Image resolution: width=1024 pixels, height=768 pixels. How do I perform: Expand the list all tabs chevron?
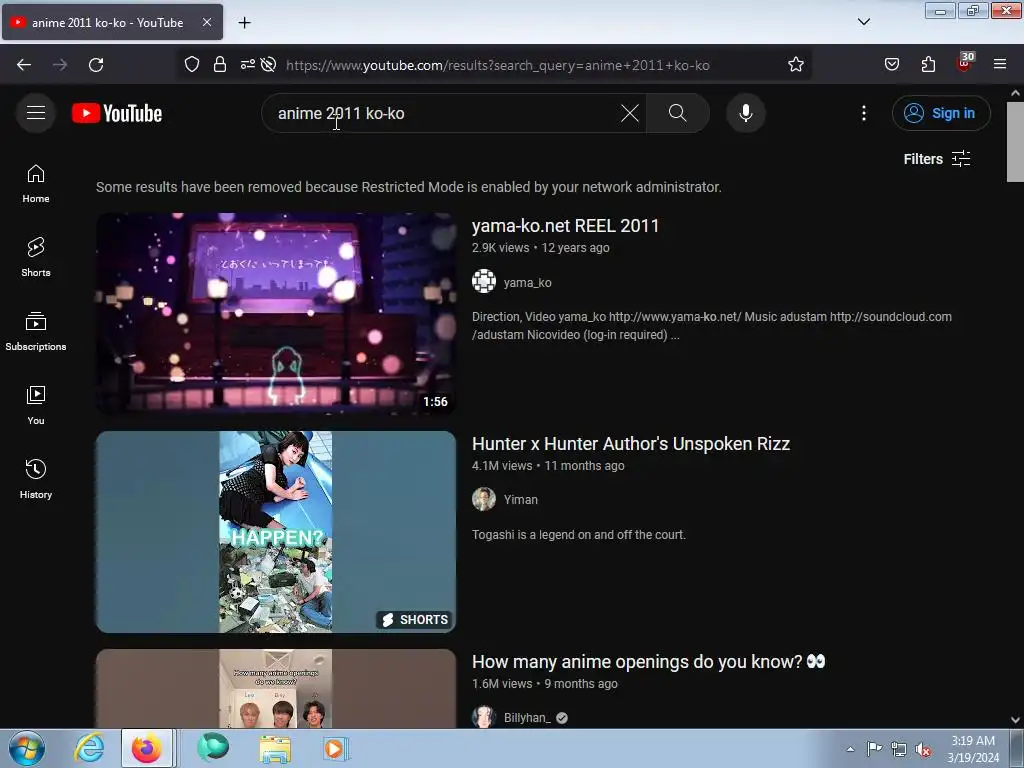[x=863, y=22]
